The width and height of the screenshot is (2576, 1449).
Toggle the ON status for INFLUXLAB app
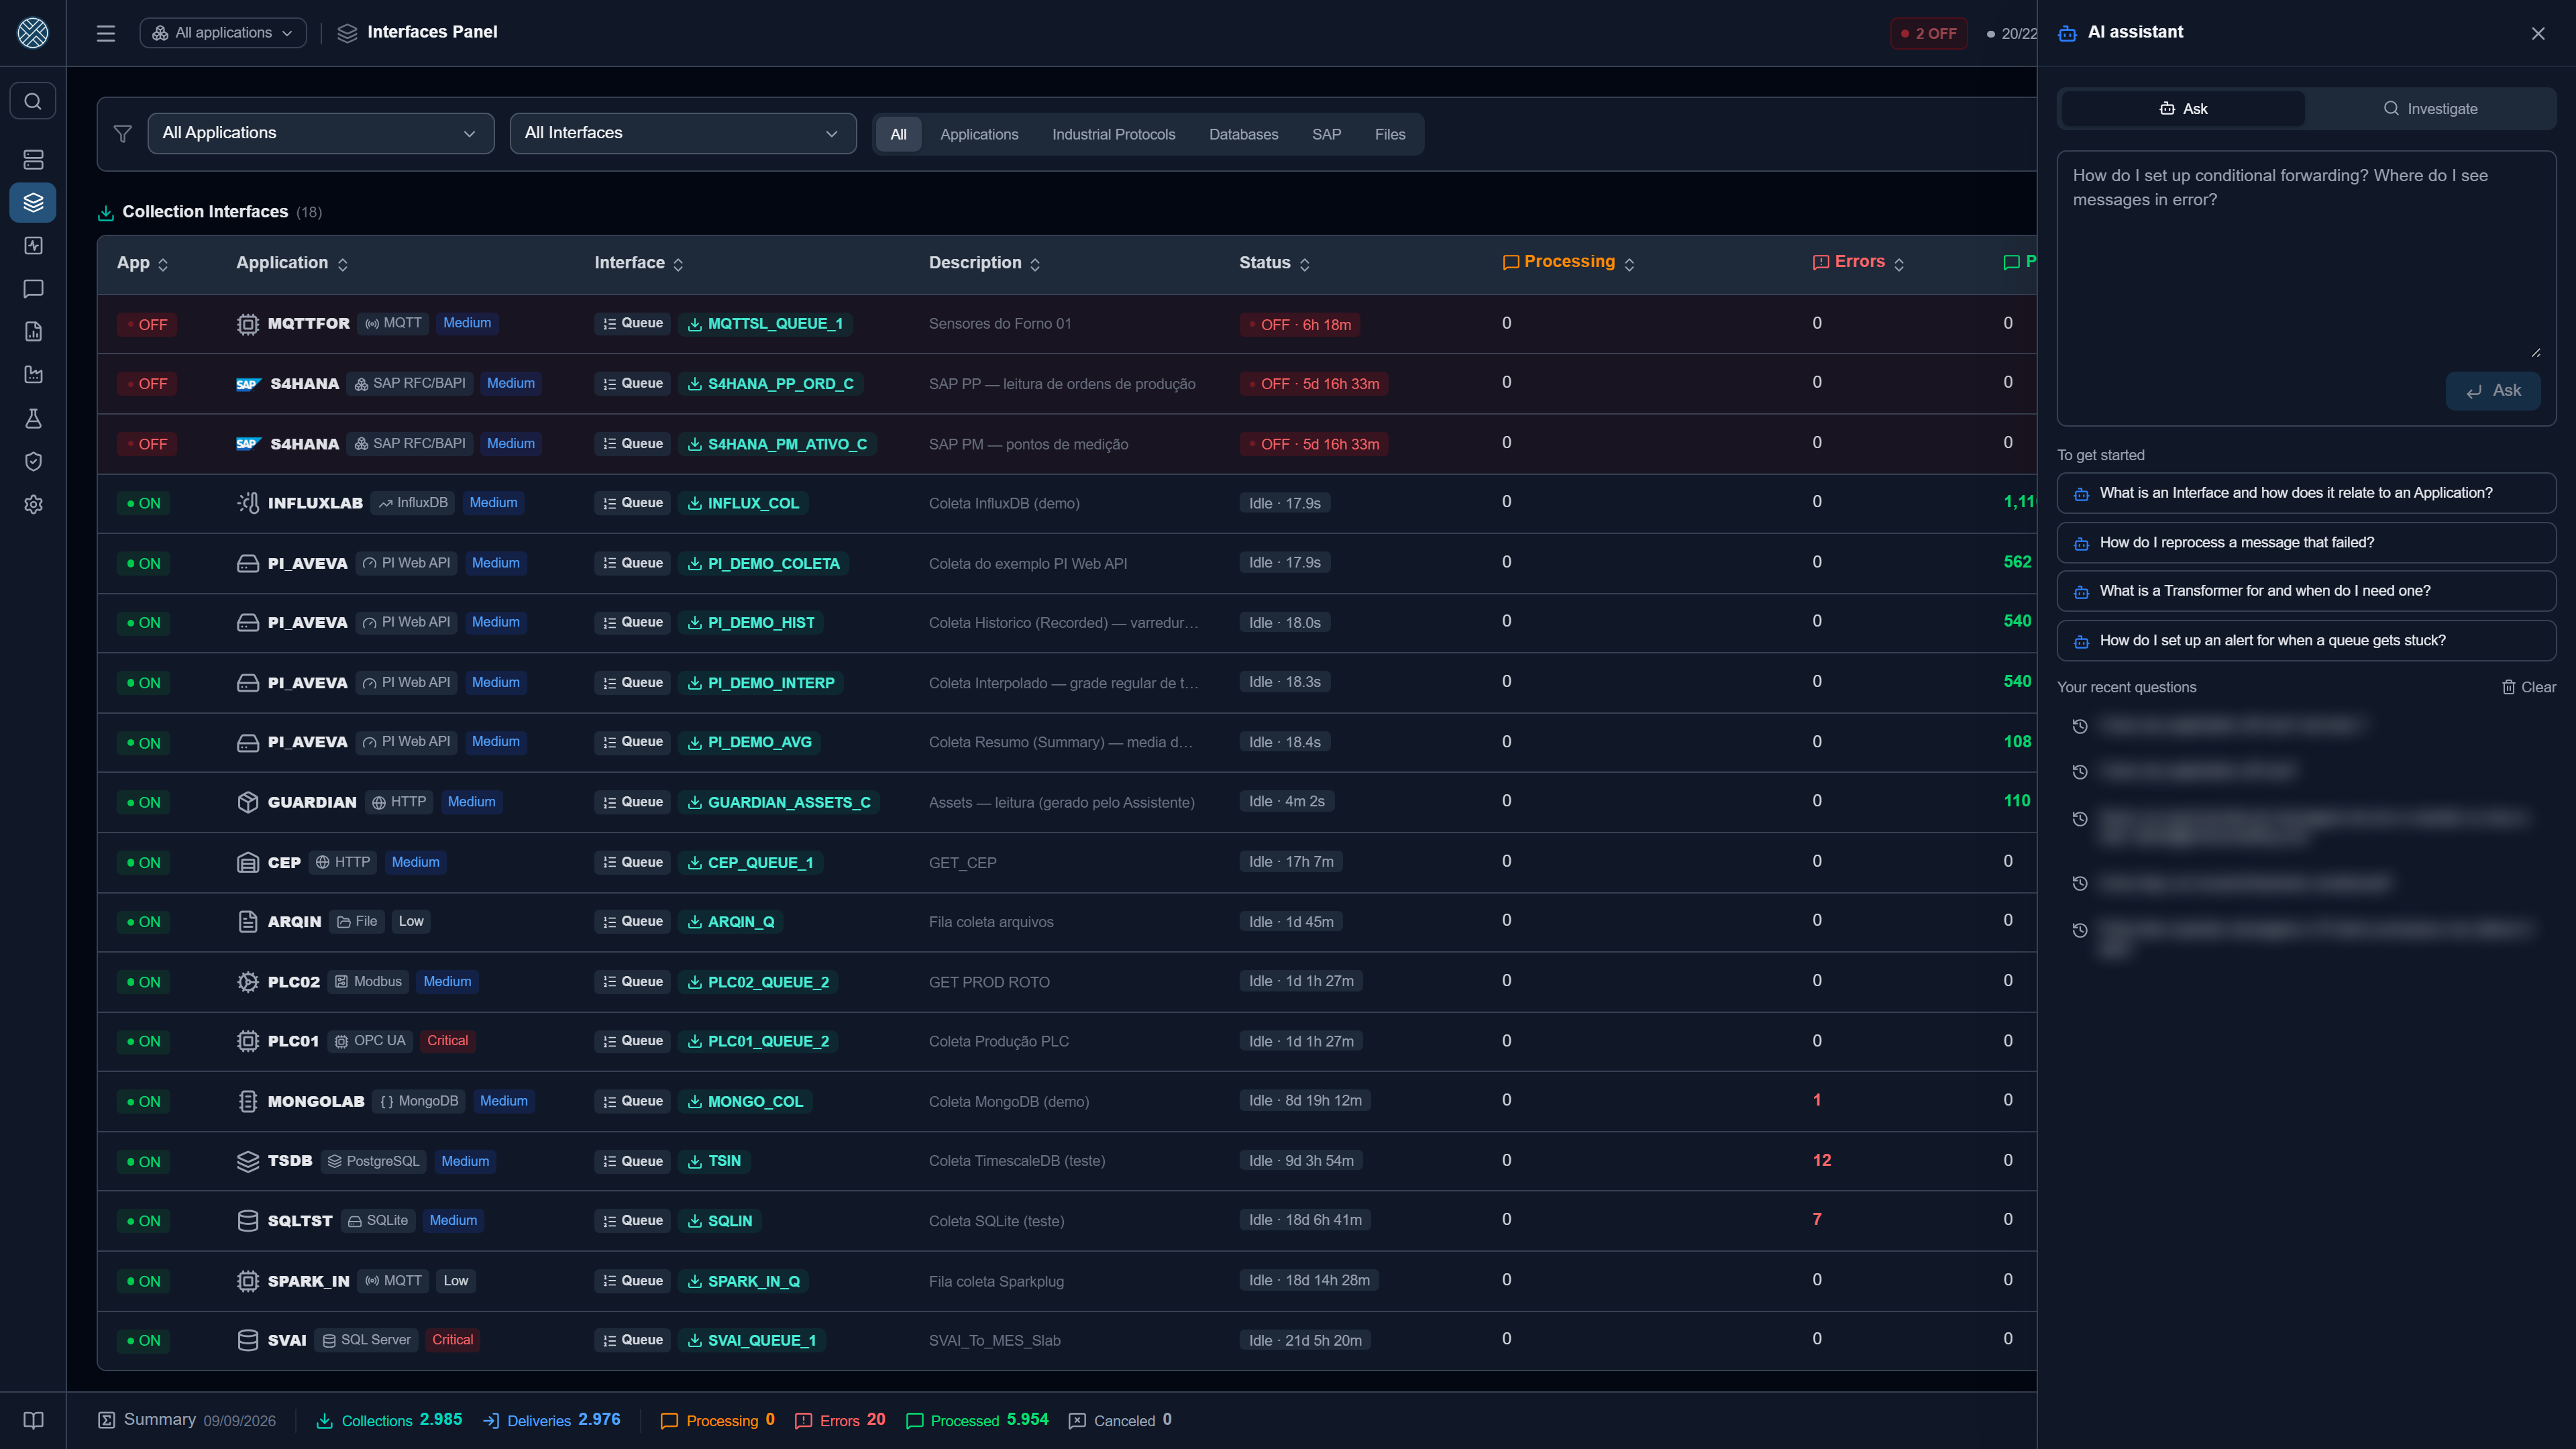click(x=144, y=503)
